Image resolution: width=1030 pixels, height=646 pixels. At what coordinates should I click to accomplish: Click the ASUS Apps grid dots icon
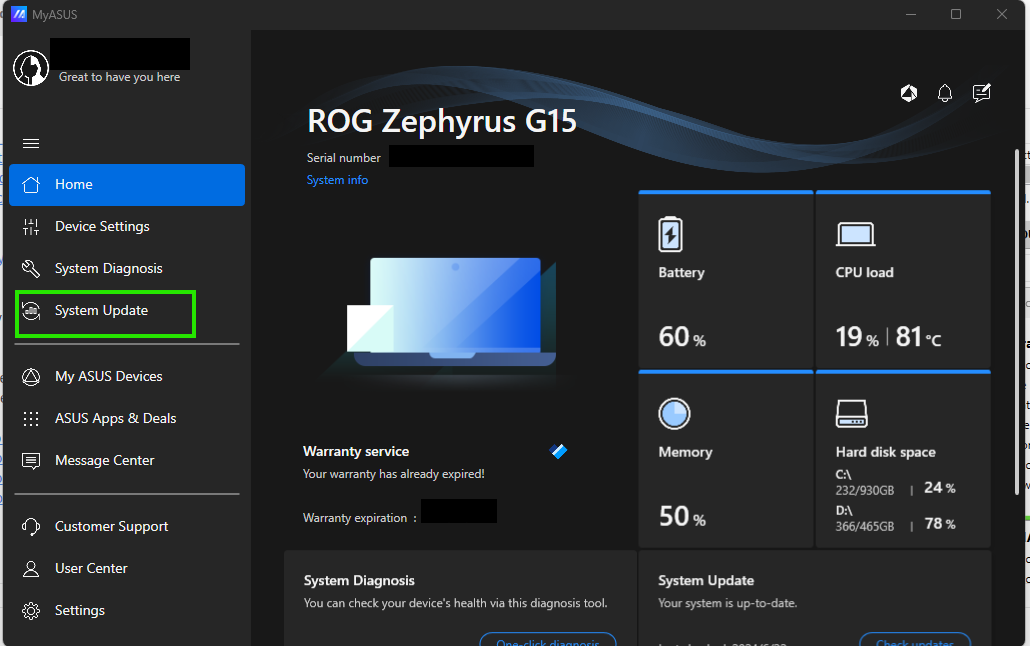click(x=31, y=419)
